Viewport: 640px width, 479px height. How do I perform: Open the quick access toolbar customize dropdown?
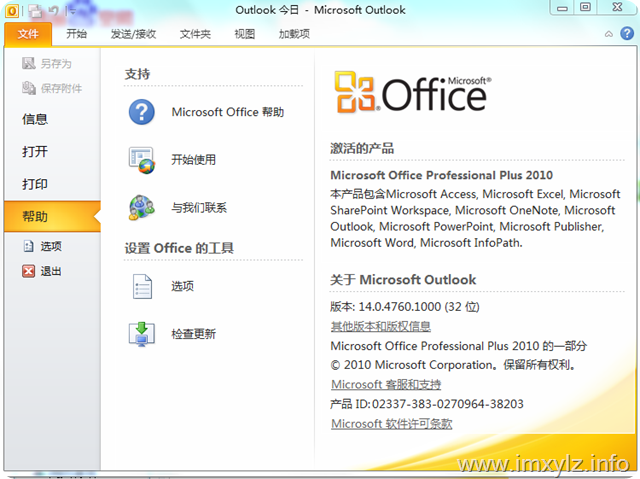72,11
